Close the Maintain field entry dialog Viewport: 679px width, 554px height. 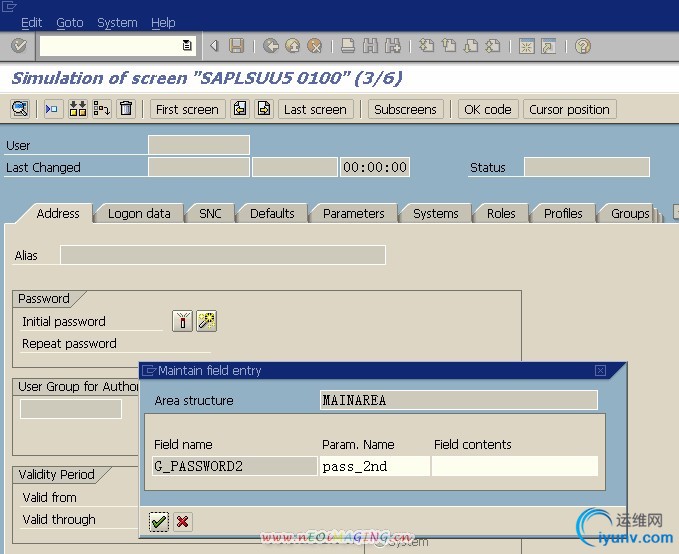click(600, 370)
